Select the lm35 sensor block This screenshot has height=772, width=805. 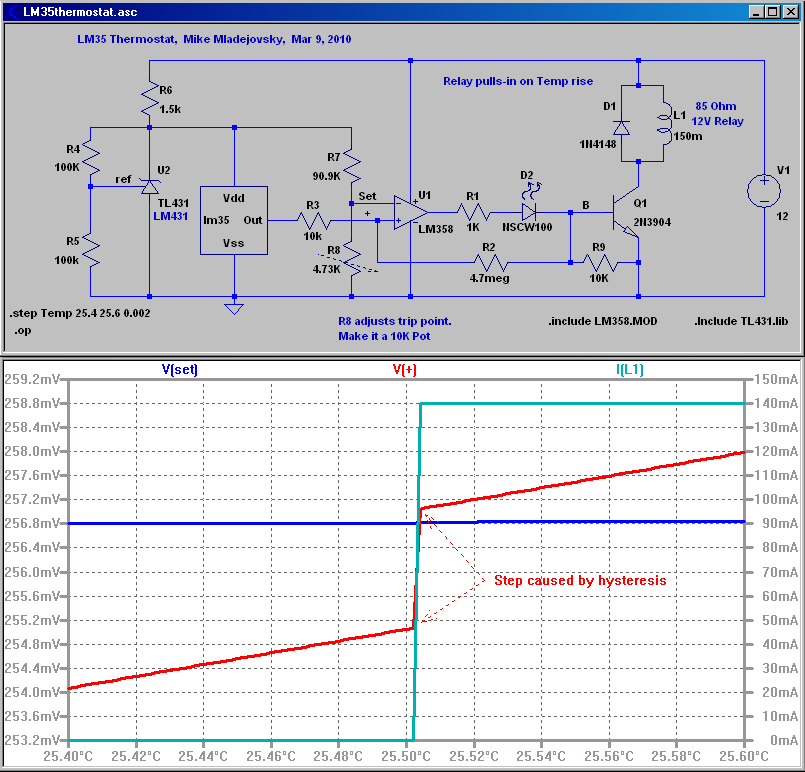coord(234,220)
